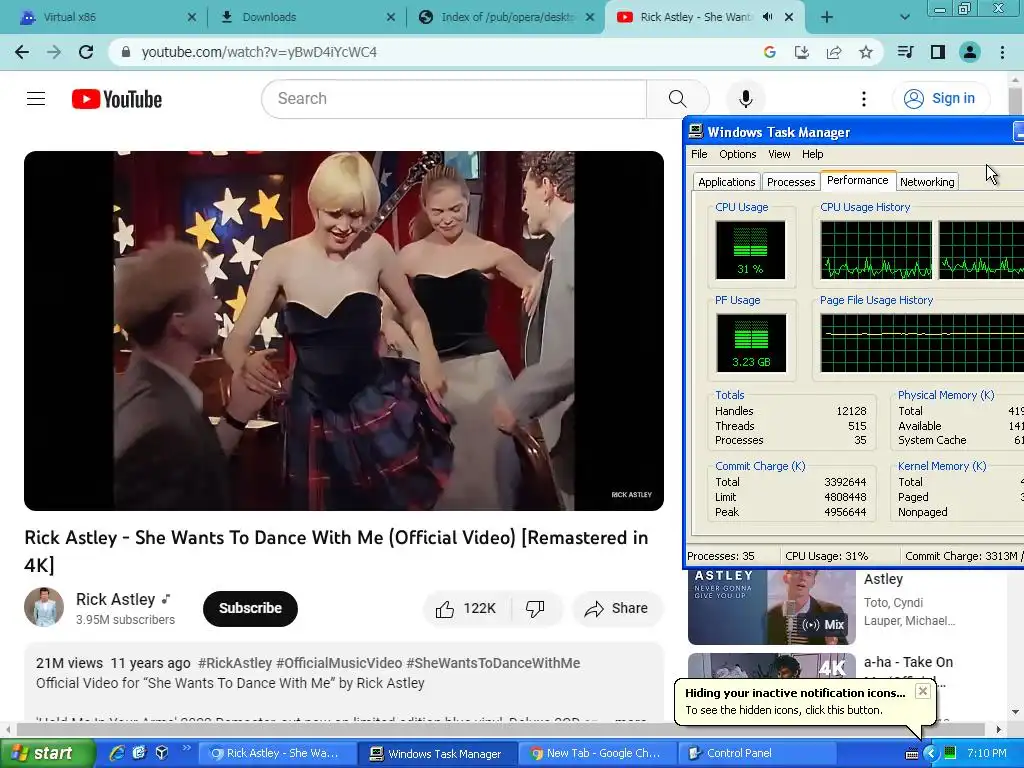The width and height of the screenshot is (1024, 768).
Task: Click the YouTube Sign in button
Action: click(x=941, y=99)
